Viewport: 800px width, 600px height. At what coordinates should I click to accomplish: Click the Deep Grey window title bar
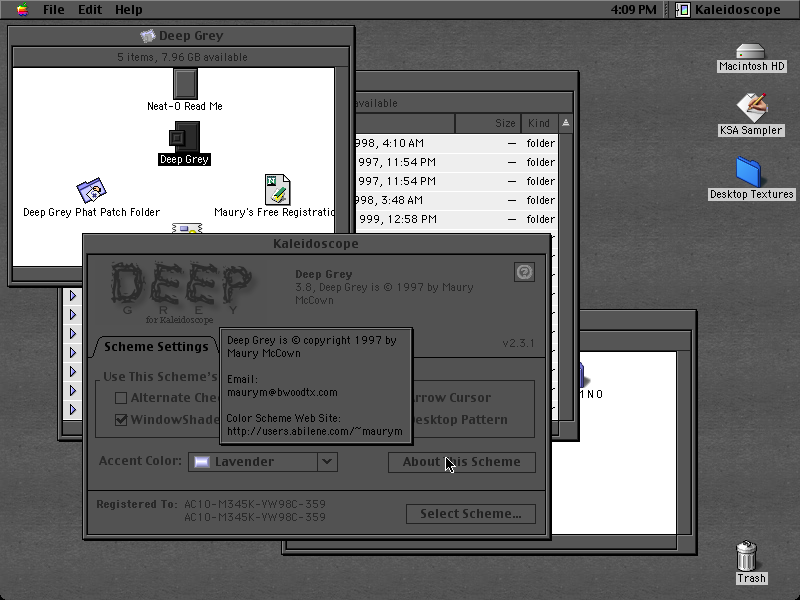tap(181, 36)
